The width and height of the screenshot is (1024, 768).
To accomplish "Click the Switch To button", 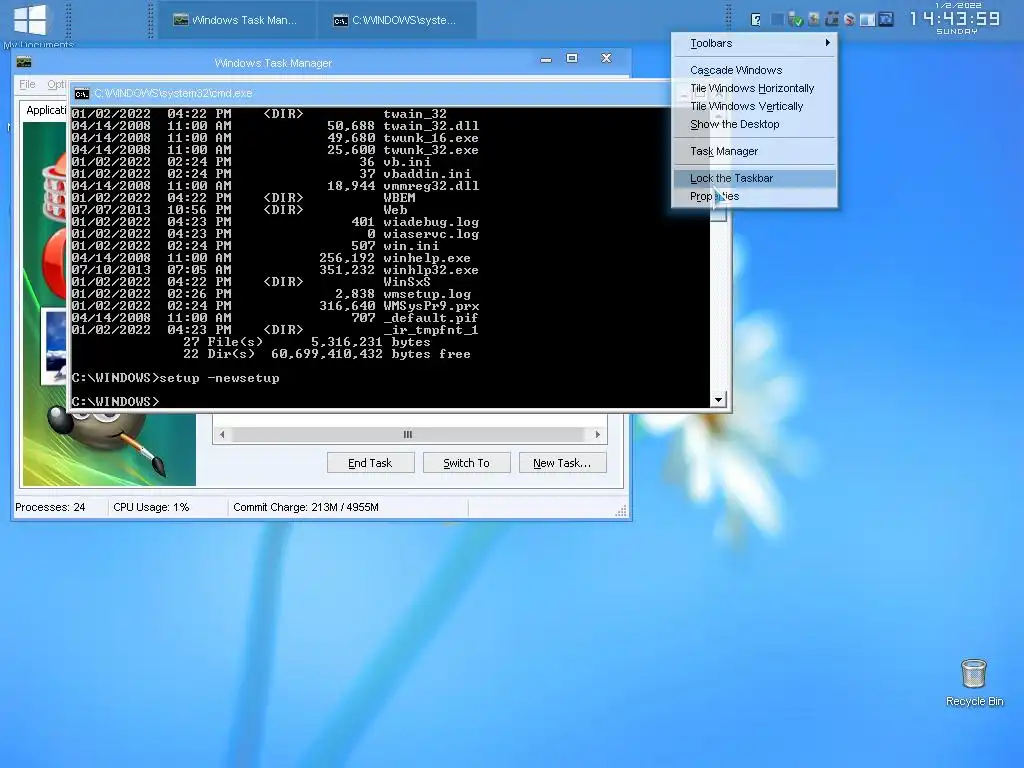I will point(466,463).
